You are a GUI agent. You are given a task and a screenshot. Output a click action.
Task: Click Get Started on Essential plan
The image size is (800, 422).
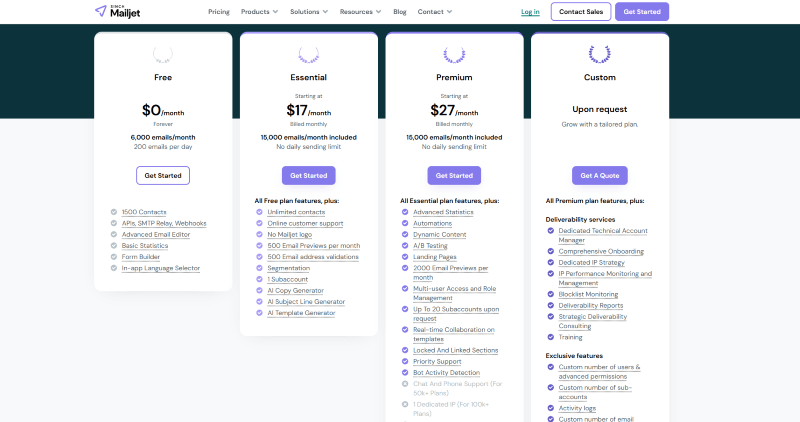click(x=309, y=176)
